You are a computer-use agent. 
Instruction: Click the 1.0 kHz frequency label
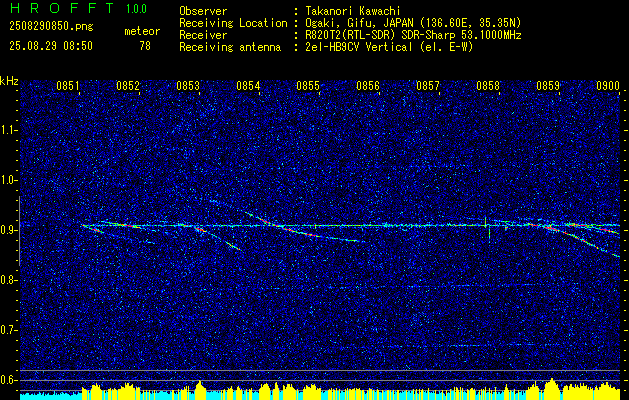tap(9, 180)
